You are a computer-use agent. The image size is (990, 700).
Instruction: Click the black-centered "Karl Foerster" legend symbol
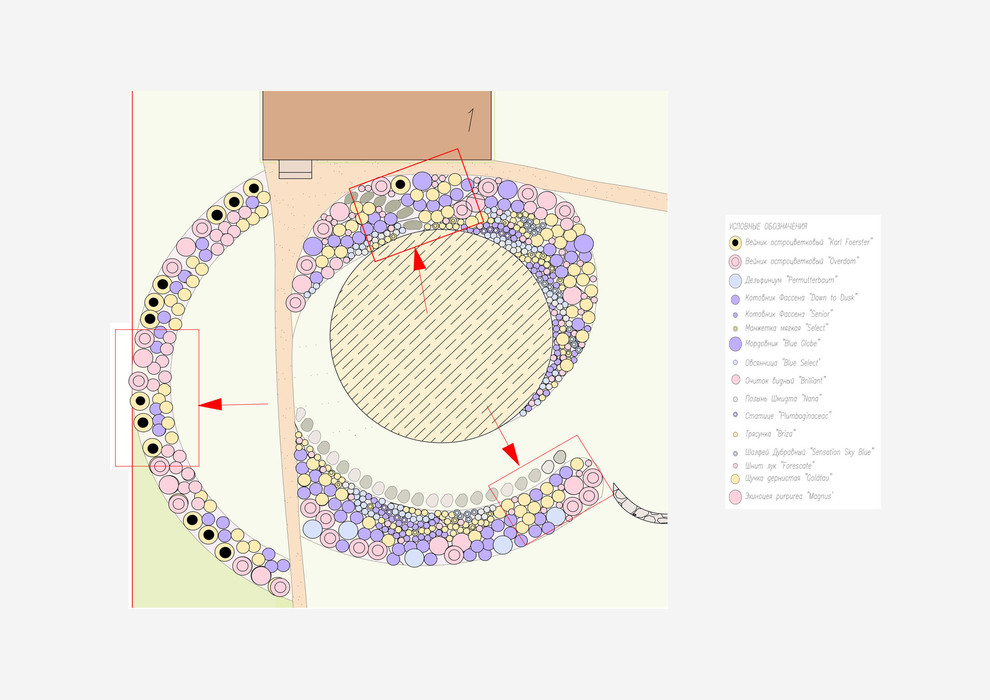coord(735,243)
